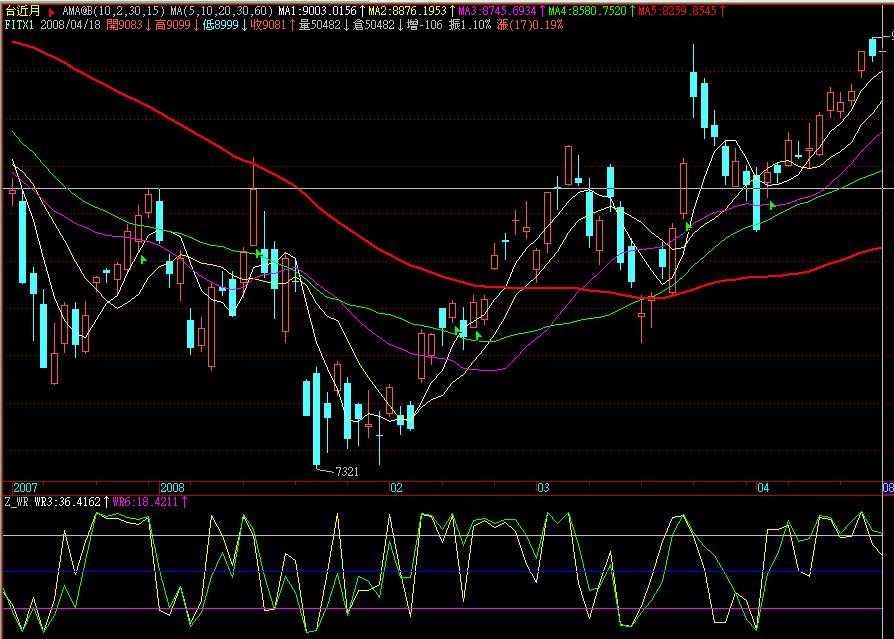Click the red up arrow after MA5 value
Screen dimensions: 894x639
tap(722, 9)
